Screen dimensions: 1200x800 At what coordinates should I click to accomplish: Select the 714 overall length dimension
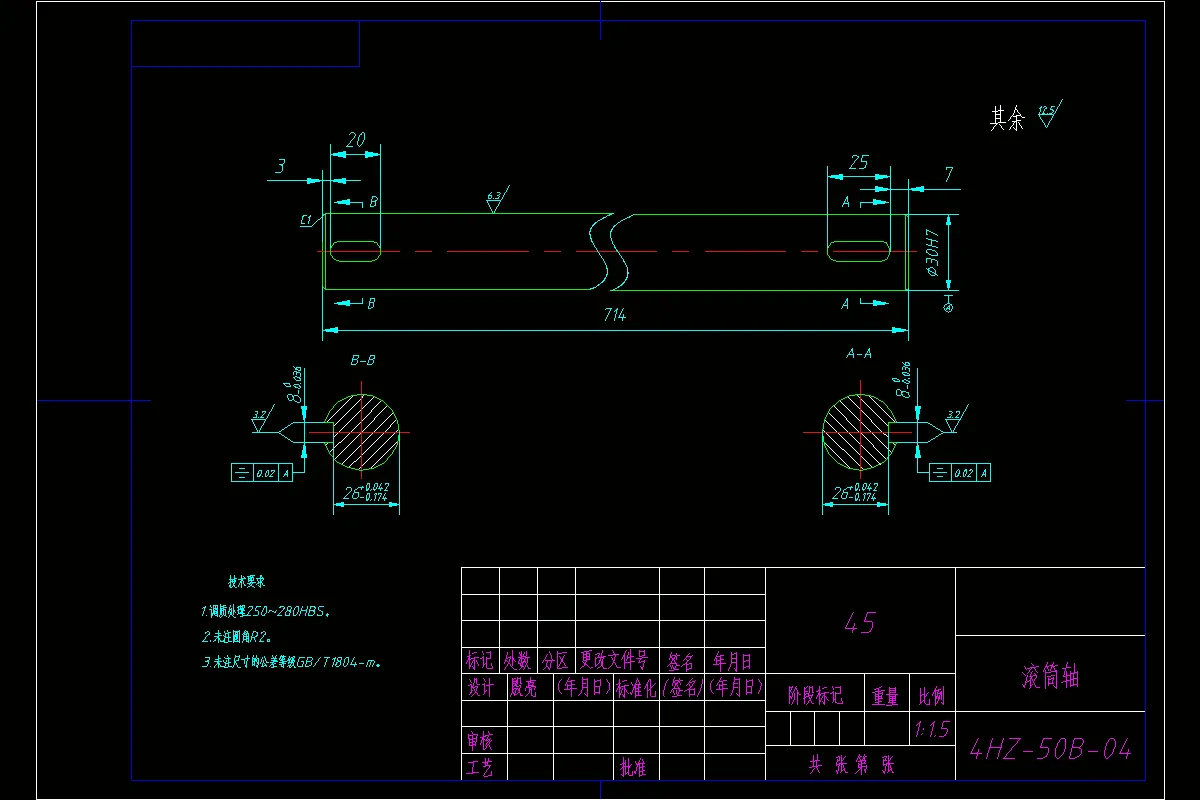[614, 316]
